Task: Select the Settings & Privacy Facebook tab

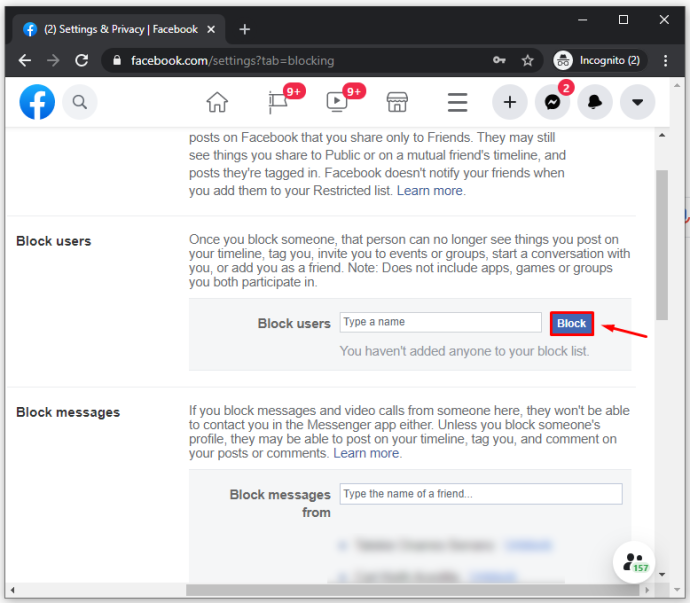Action: (119, 29)
